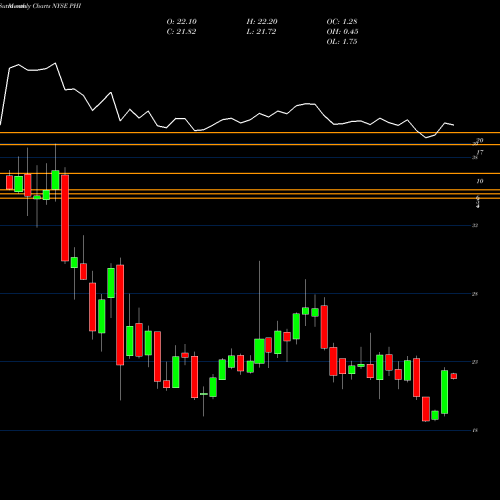Click the price axis label '32'
This screenshot has height=500, width=500.
(x=475, y=225)
